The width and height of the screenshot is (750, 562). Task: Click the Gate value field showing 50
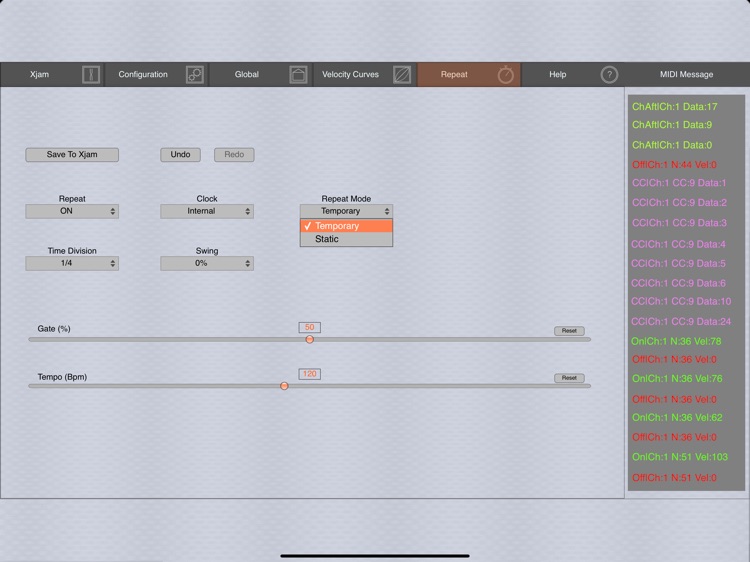[x=309, y=327]
